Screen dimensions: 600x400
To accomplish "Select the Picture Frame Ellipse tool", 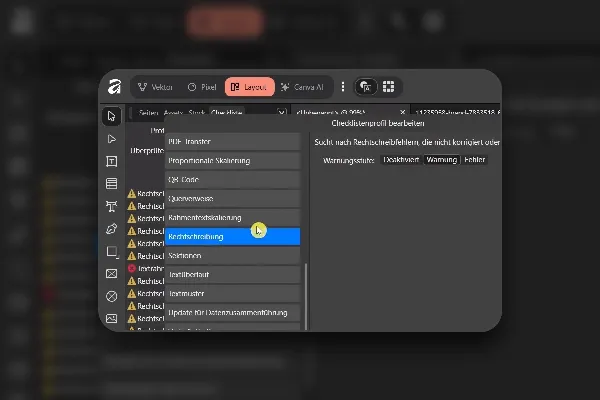I will pos(111,296).
